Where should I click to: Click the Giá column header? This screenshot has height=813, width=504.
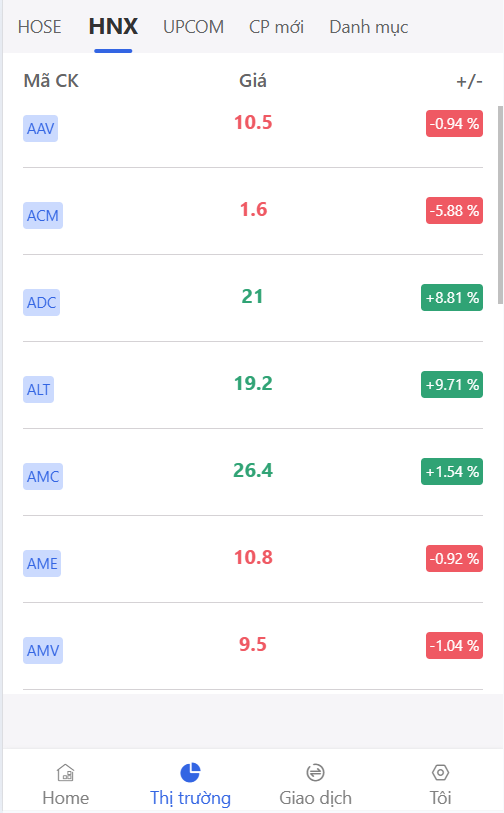coord(253,81)
